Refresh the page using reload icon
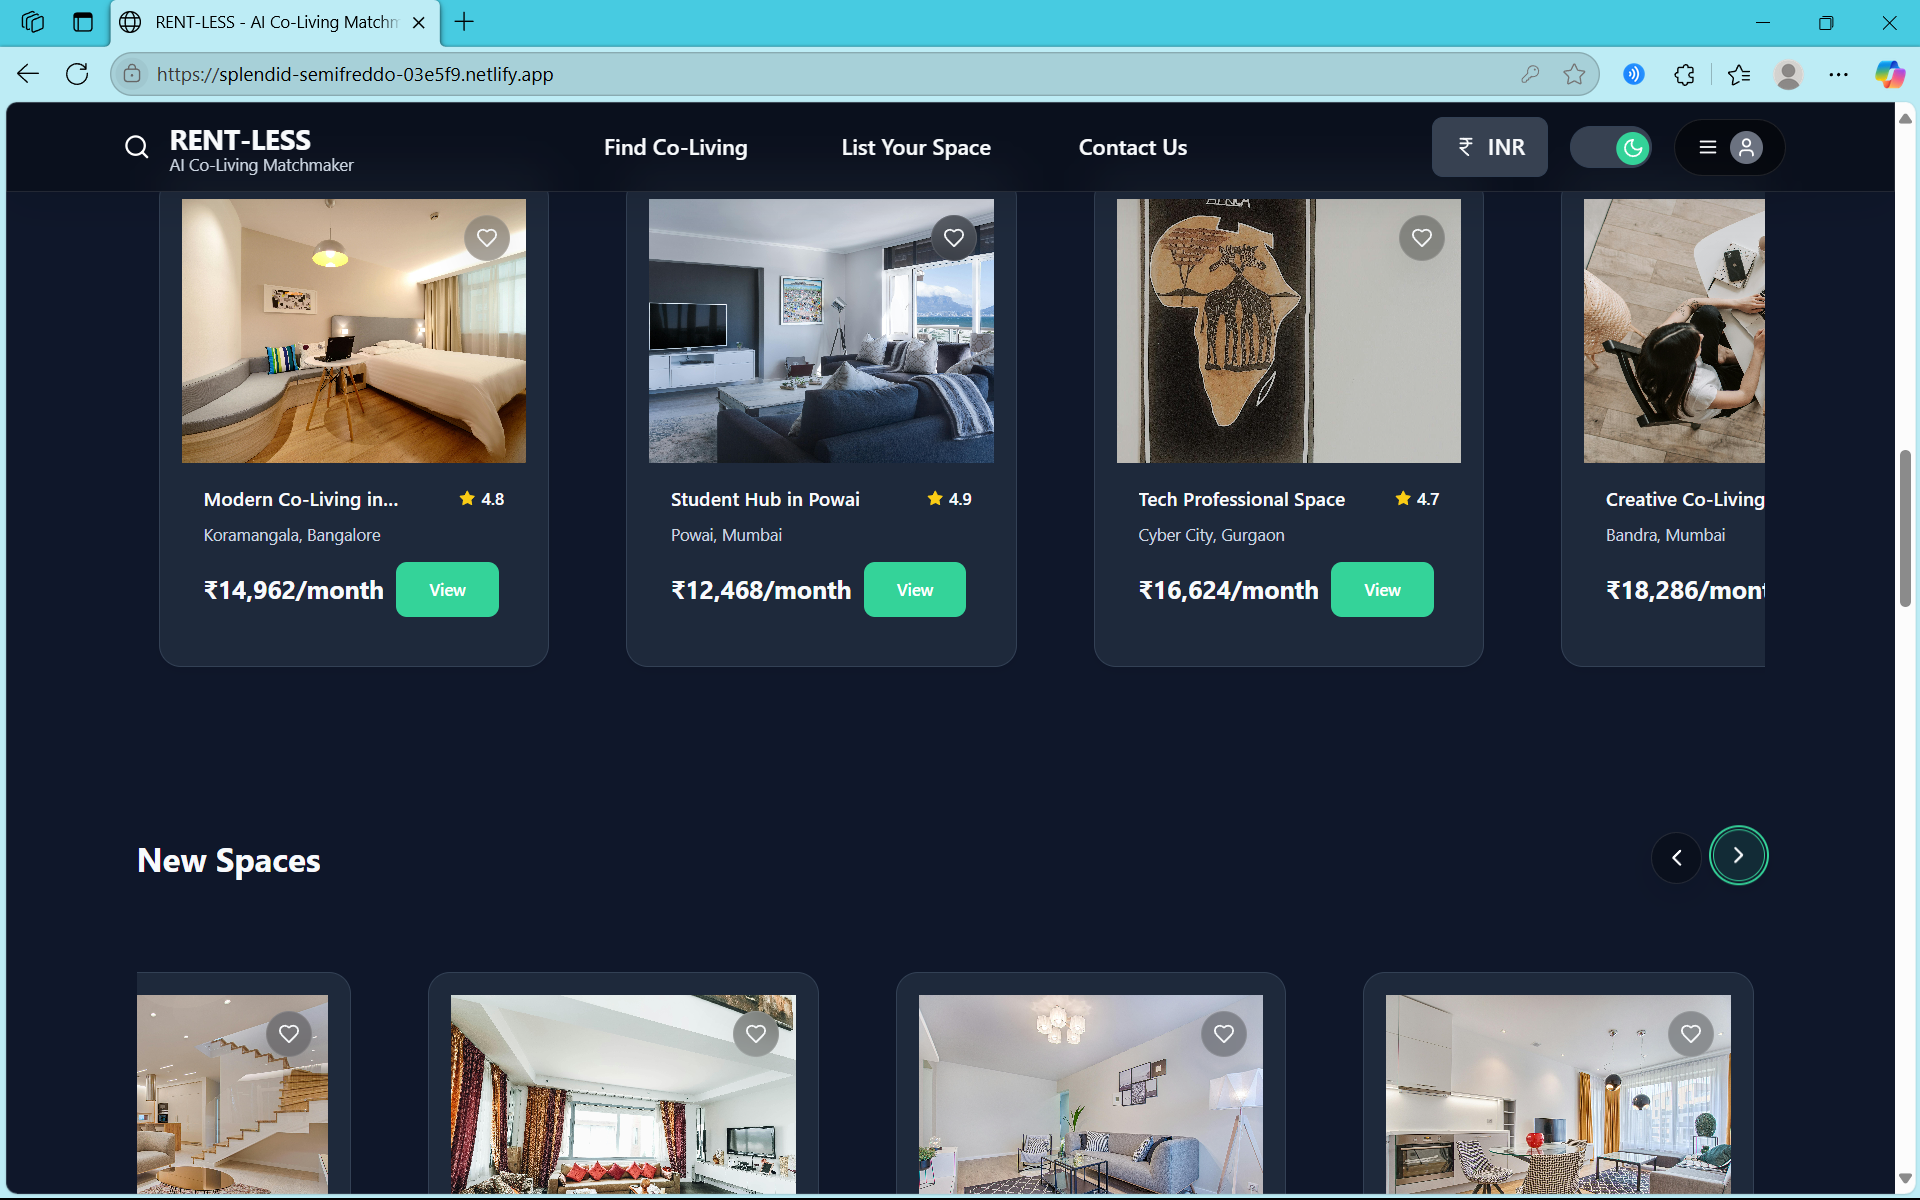Viewport: 1920px width, 1200px height. (x=77, y=74)
